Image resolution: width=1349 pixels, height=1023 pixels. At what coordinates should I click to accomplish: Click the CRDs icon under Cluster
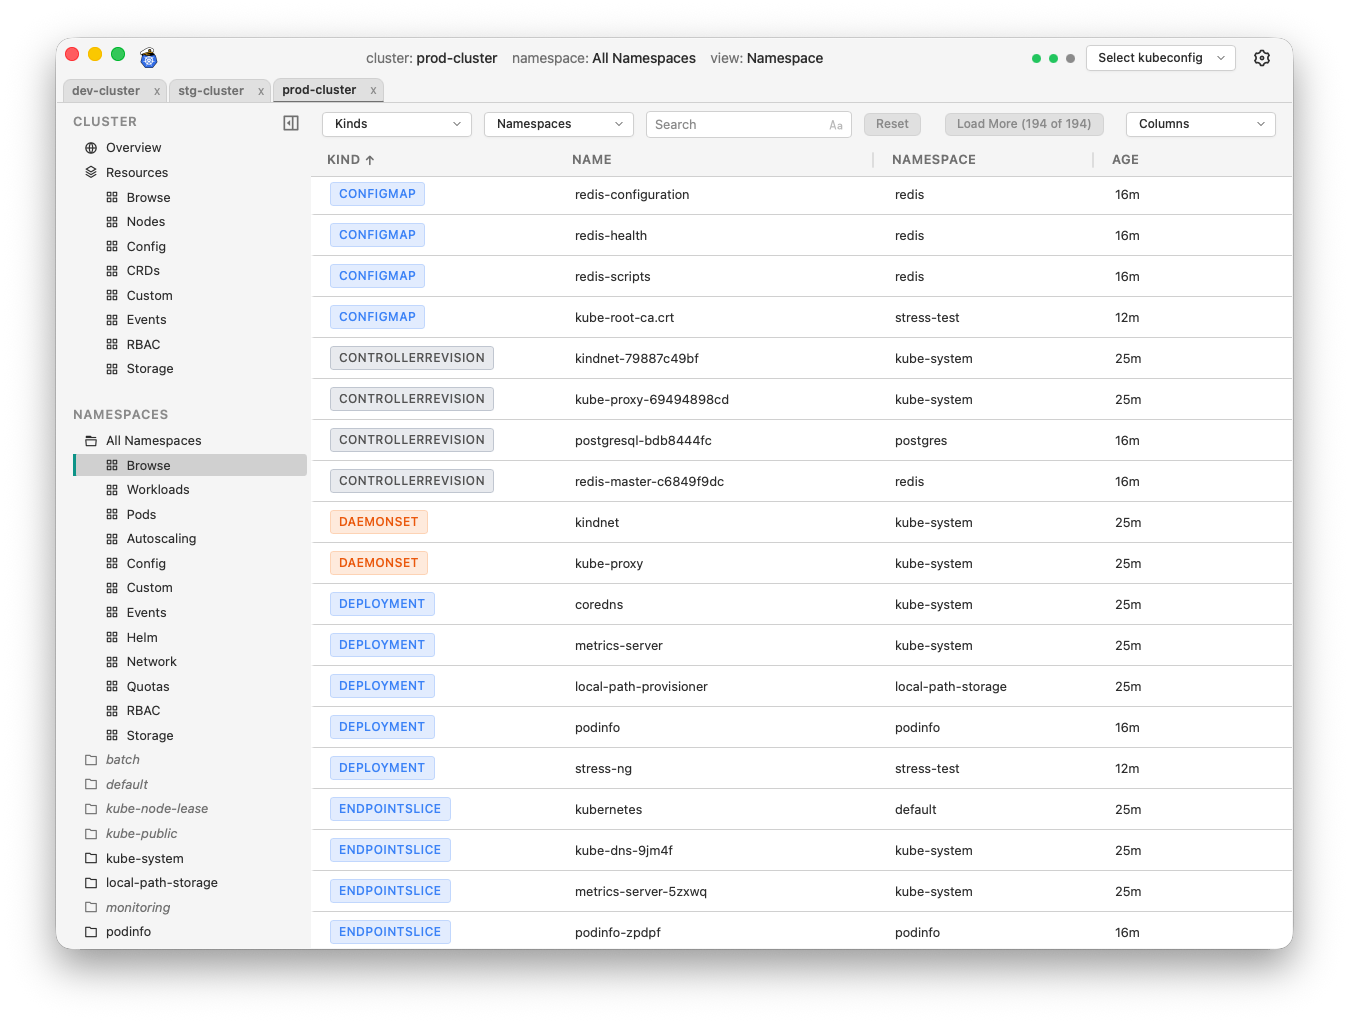pos(111,270)
